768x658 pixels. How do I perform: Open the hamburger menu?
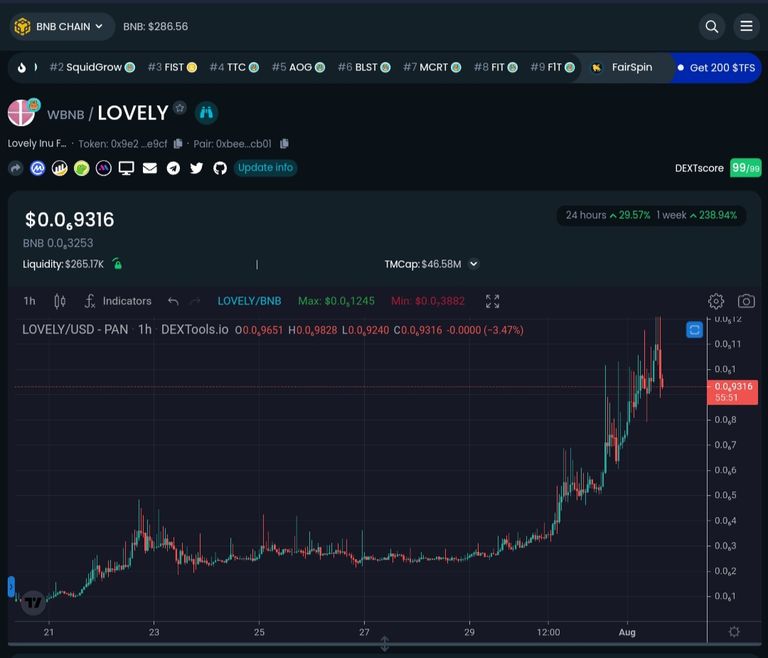[x=746, y=26]
